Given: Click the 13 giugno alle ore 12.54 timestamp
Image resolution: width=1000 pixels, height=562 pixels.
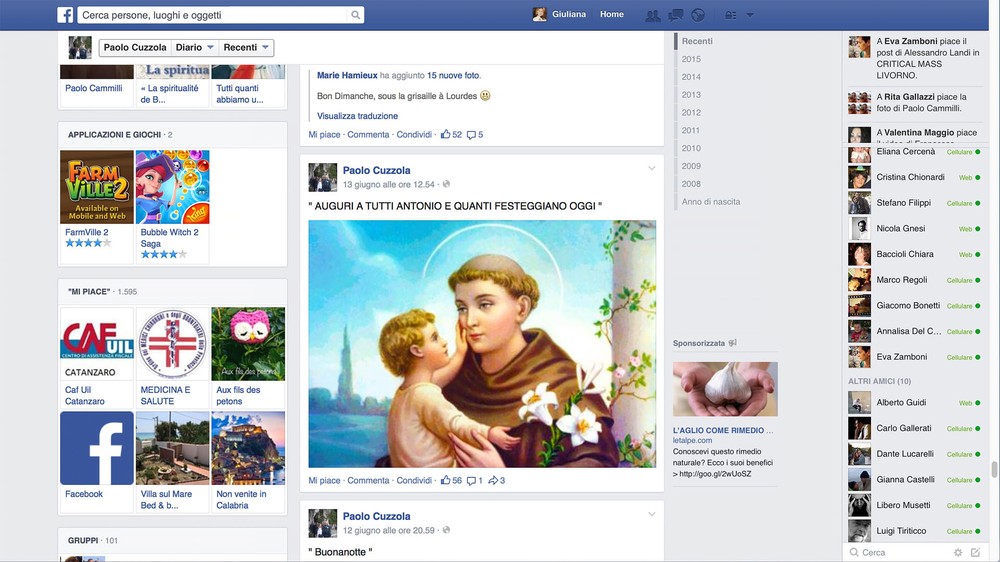Looking at the screenshot, I should pyautogui.click(x=388, y=184).
